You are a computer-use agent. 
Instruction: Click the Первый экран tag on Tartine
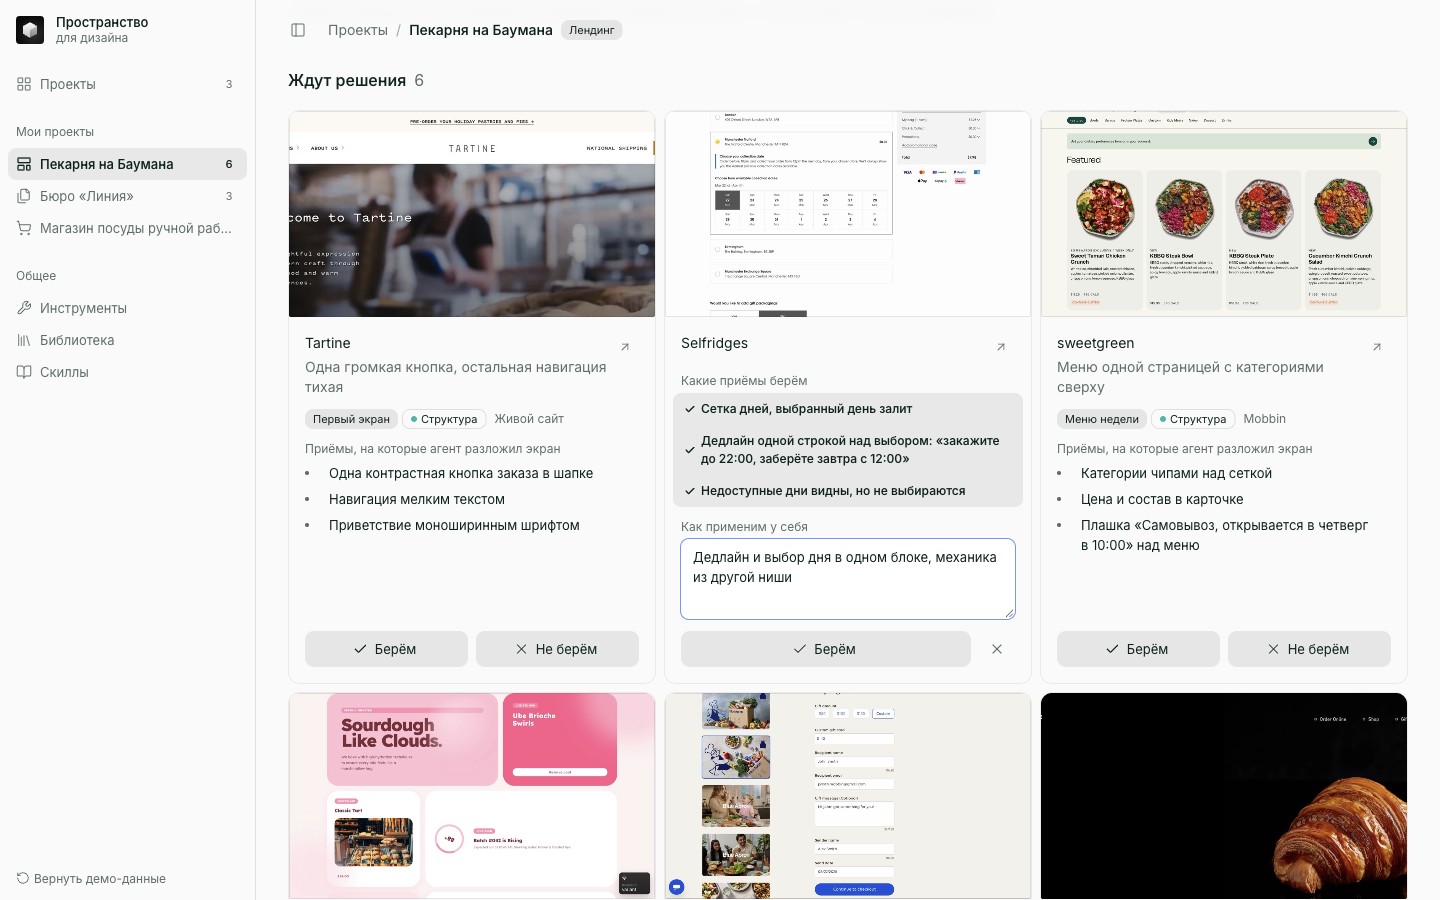(351, 419)
